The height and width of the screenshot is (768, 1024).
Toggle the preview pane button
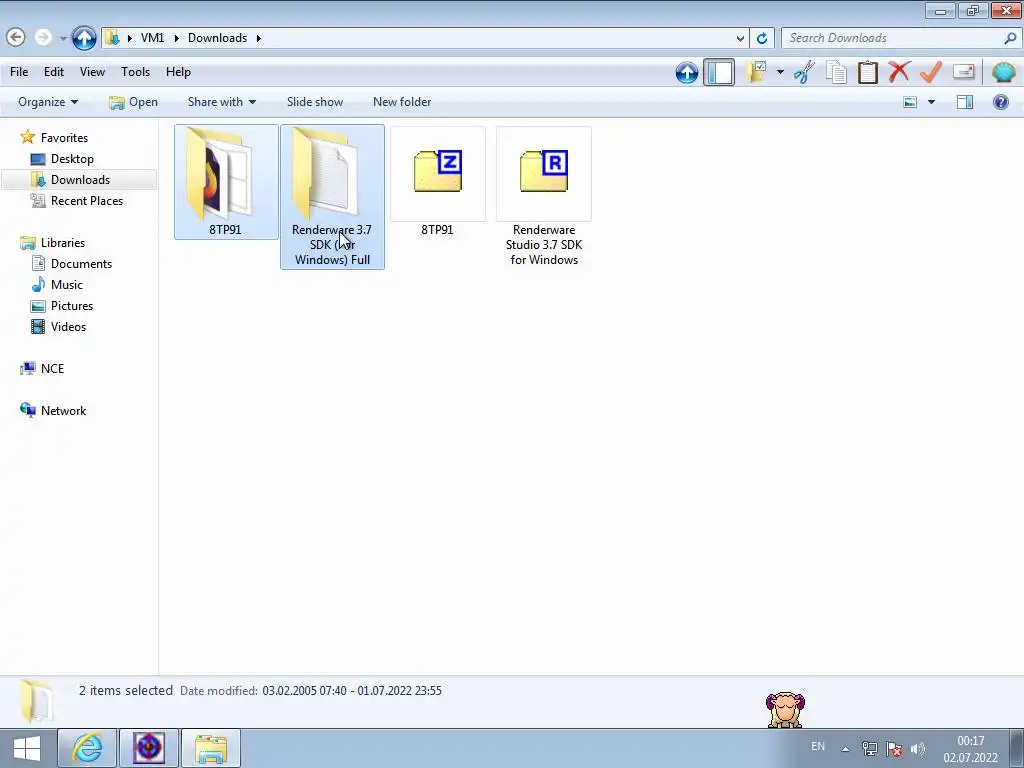(965, 102)
